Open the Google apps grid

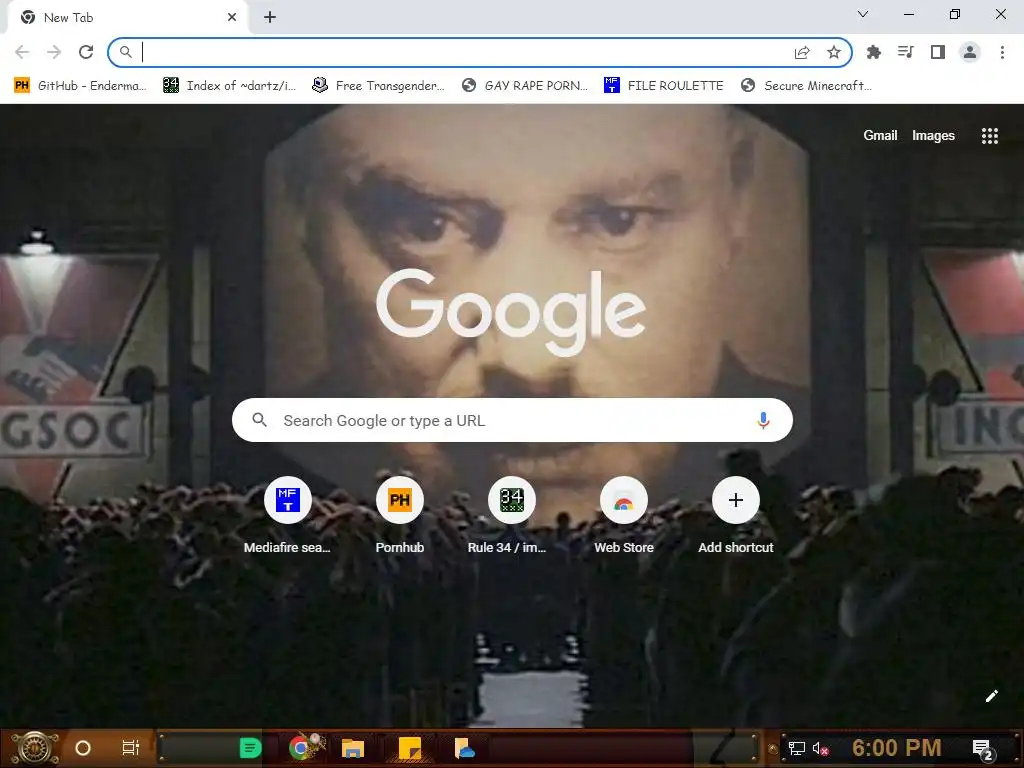pos(990,135)
